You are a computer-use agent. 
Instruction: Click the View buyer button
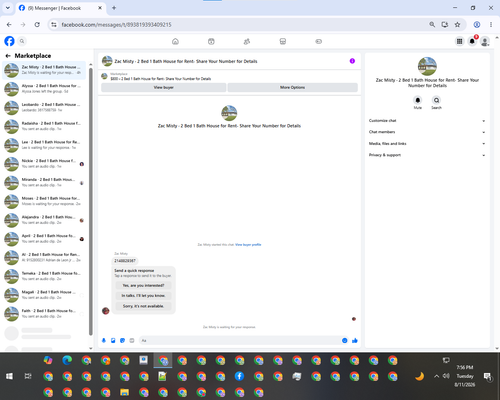pyautogui.click(x=163, y=87)
